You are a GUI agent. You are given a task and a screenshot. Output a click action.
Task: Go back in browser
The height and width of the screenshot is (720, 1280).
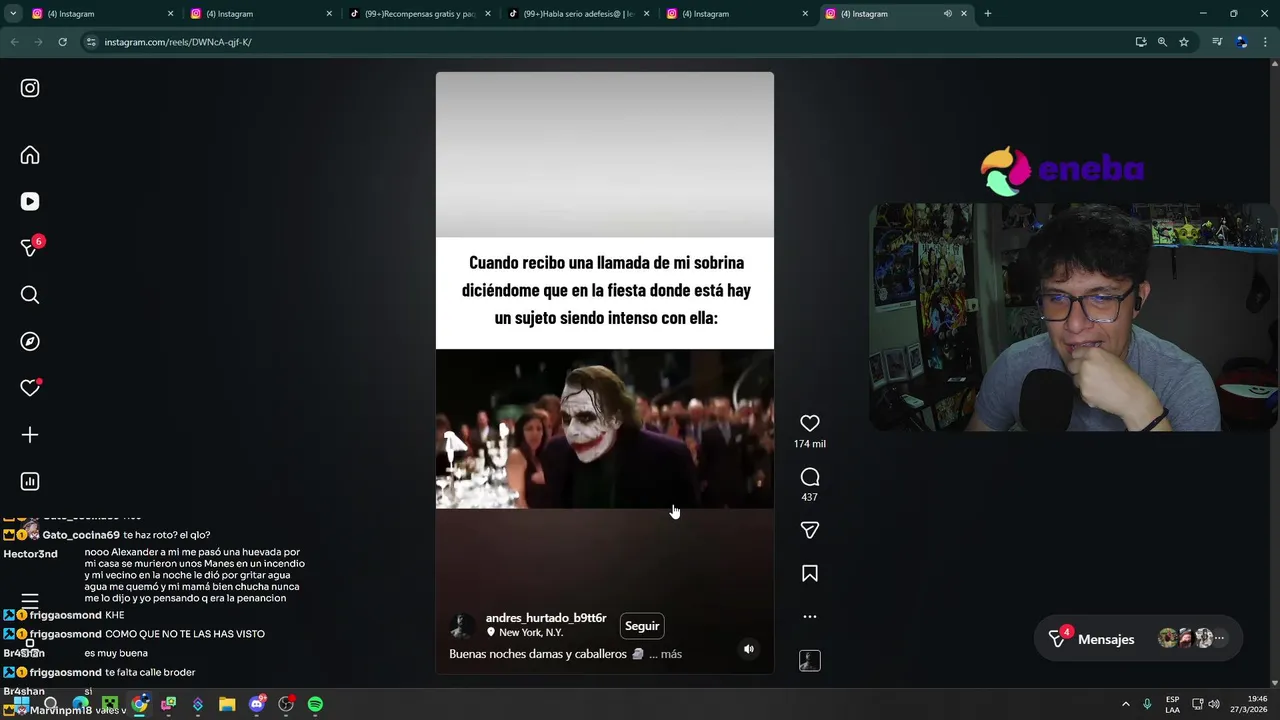(x=14, y=42)
